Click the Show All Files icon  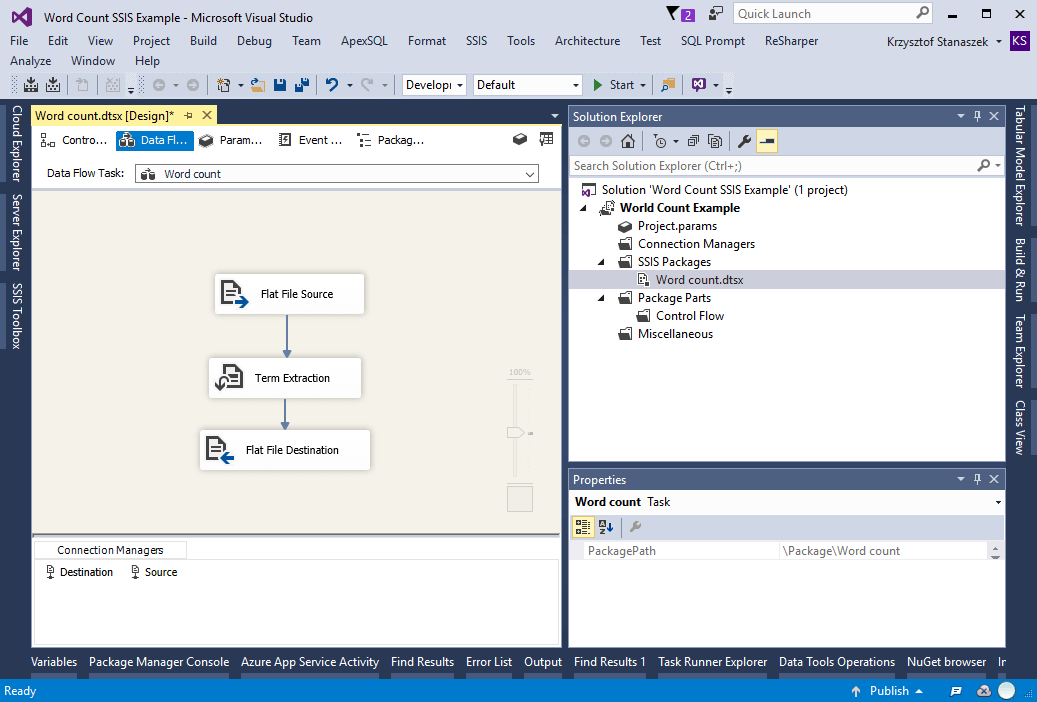click(x=715, y=141)
